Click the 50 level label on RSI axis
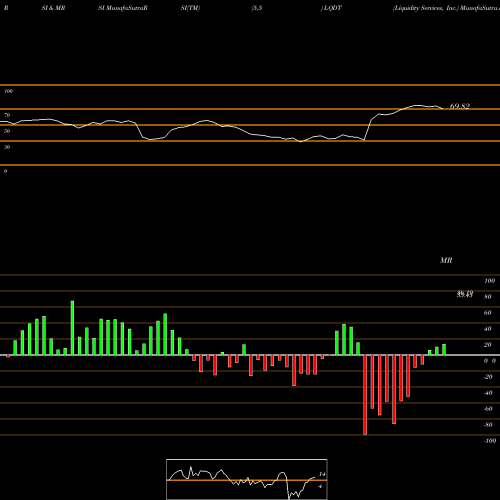The width and height of the screenshot is (500, 500). pos(7,131)
